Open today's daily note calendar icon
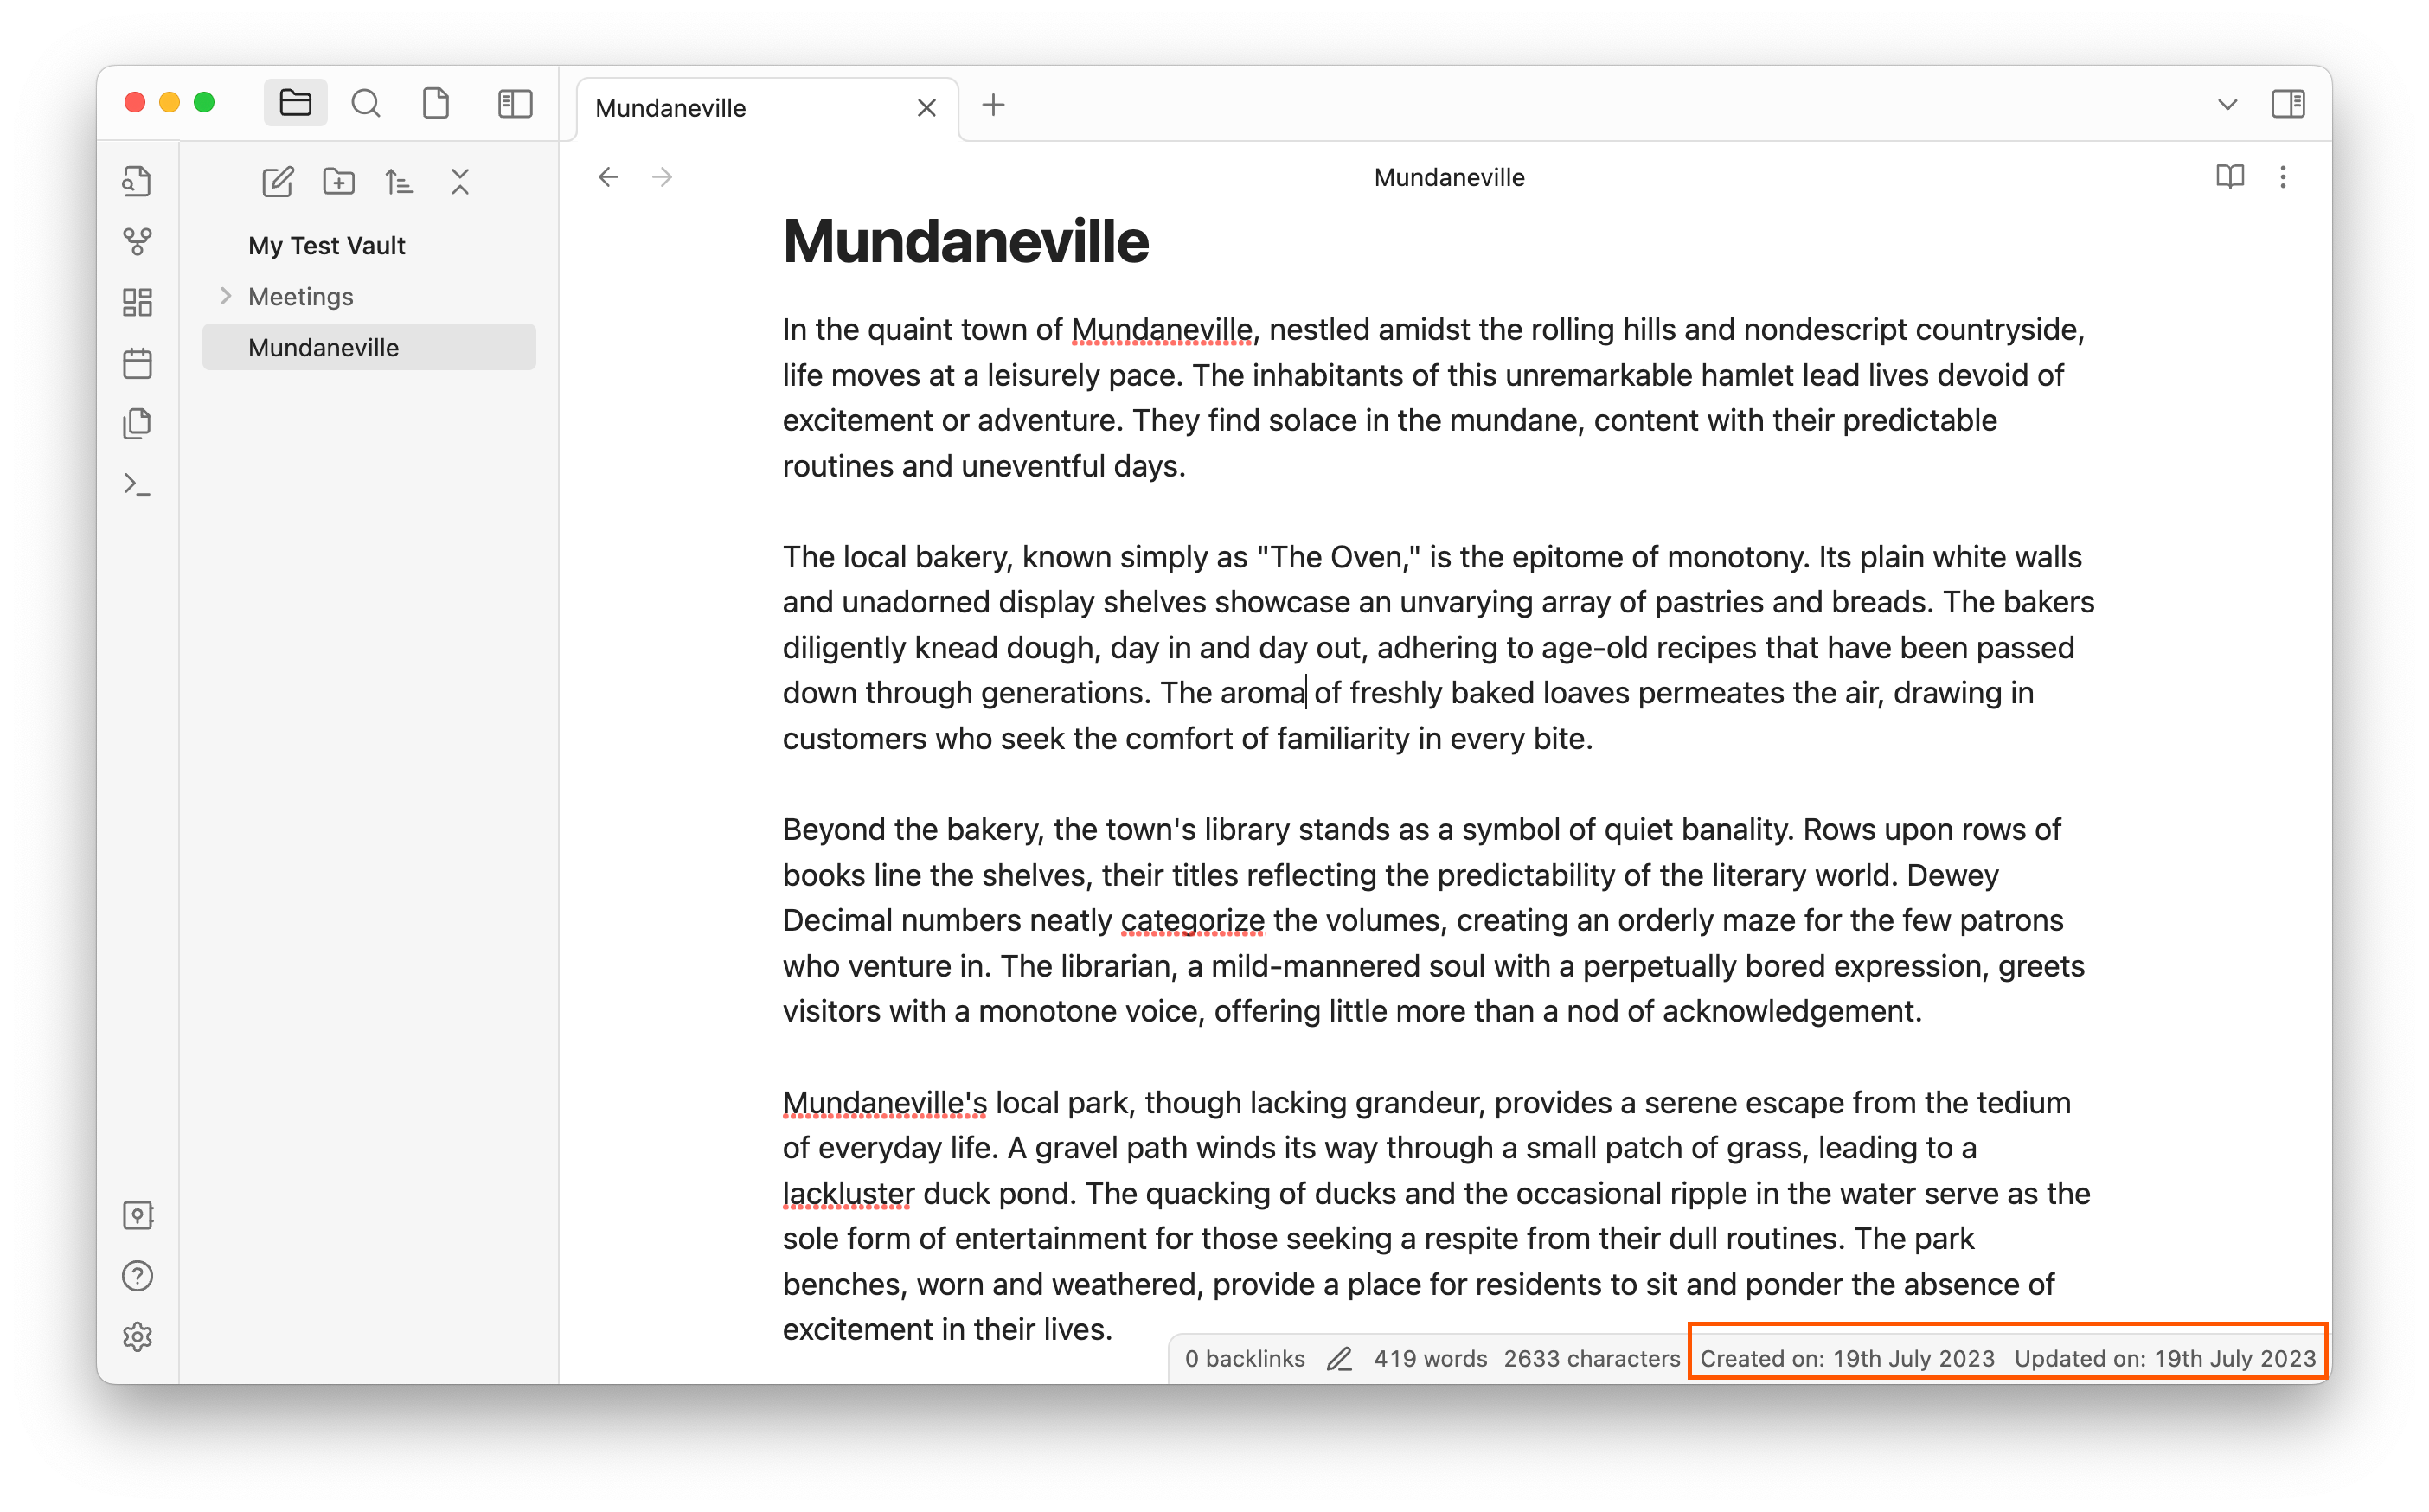Viewport: 2429px width, 1512px height. (137, 363)
